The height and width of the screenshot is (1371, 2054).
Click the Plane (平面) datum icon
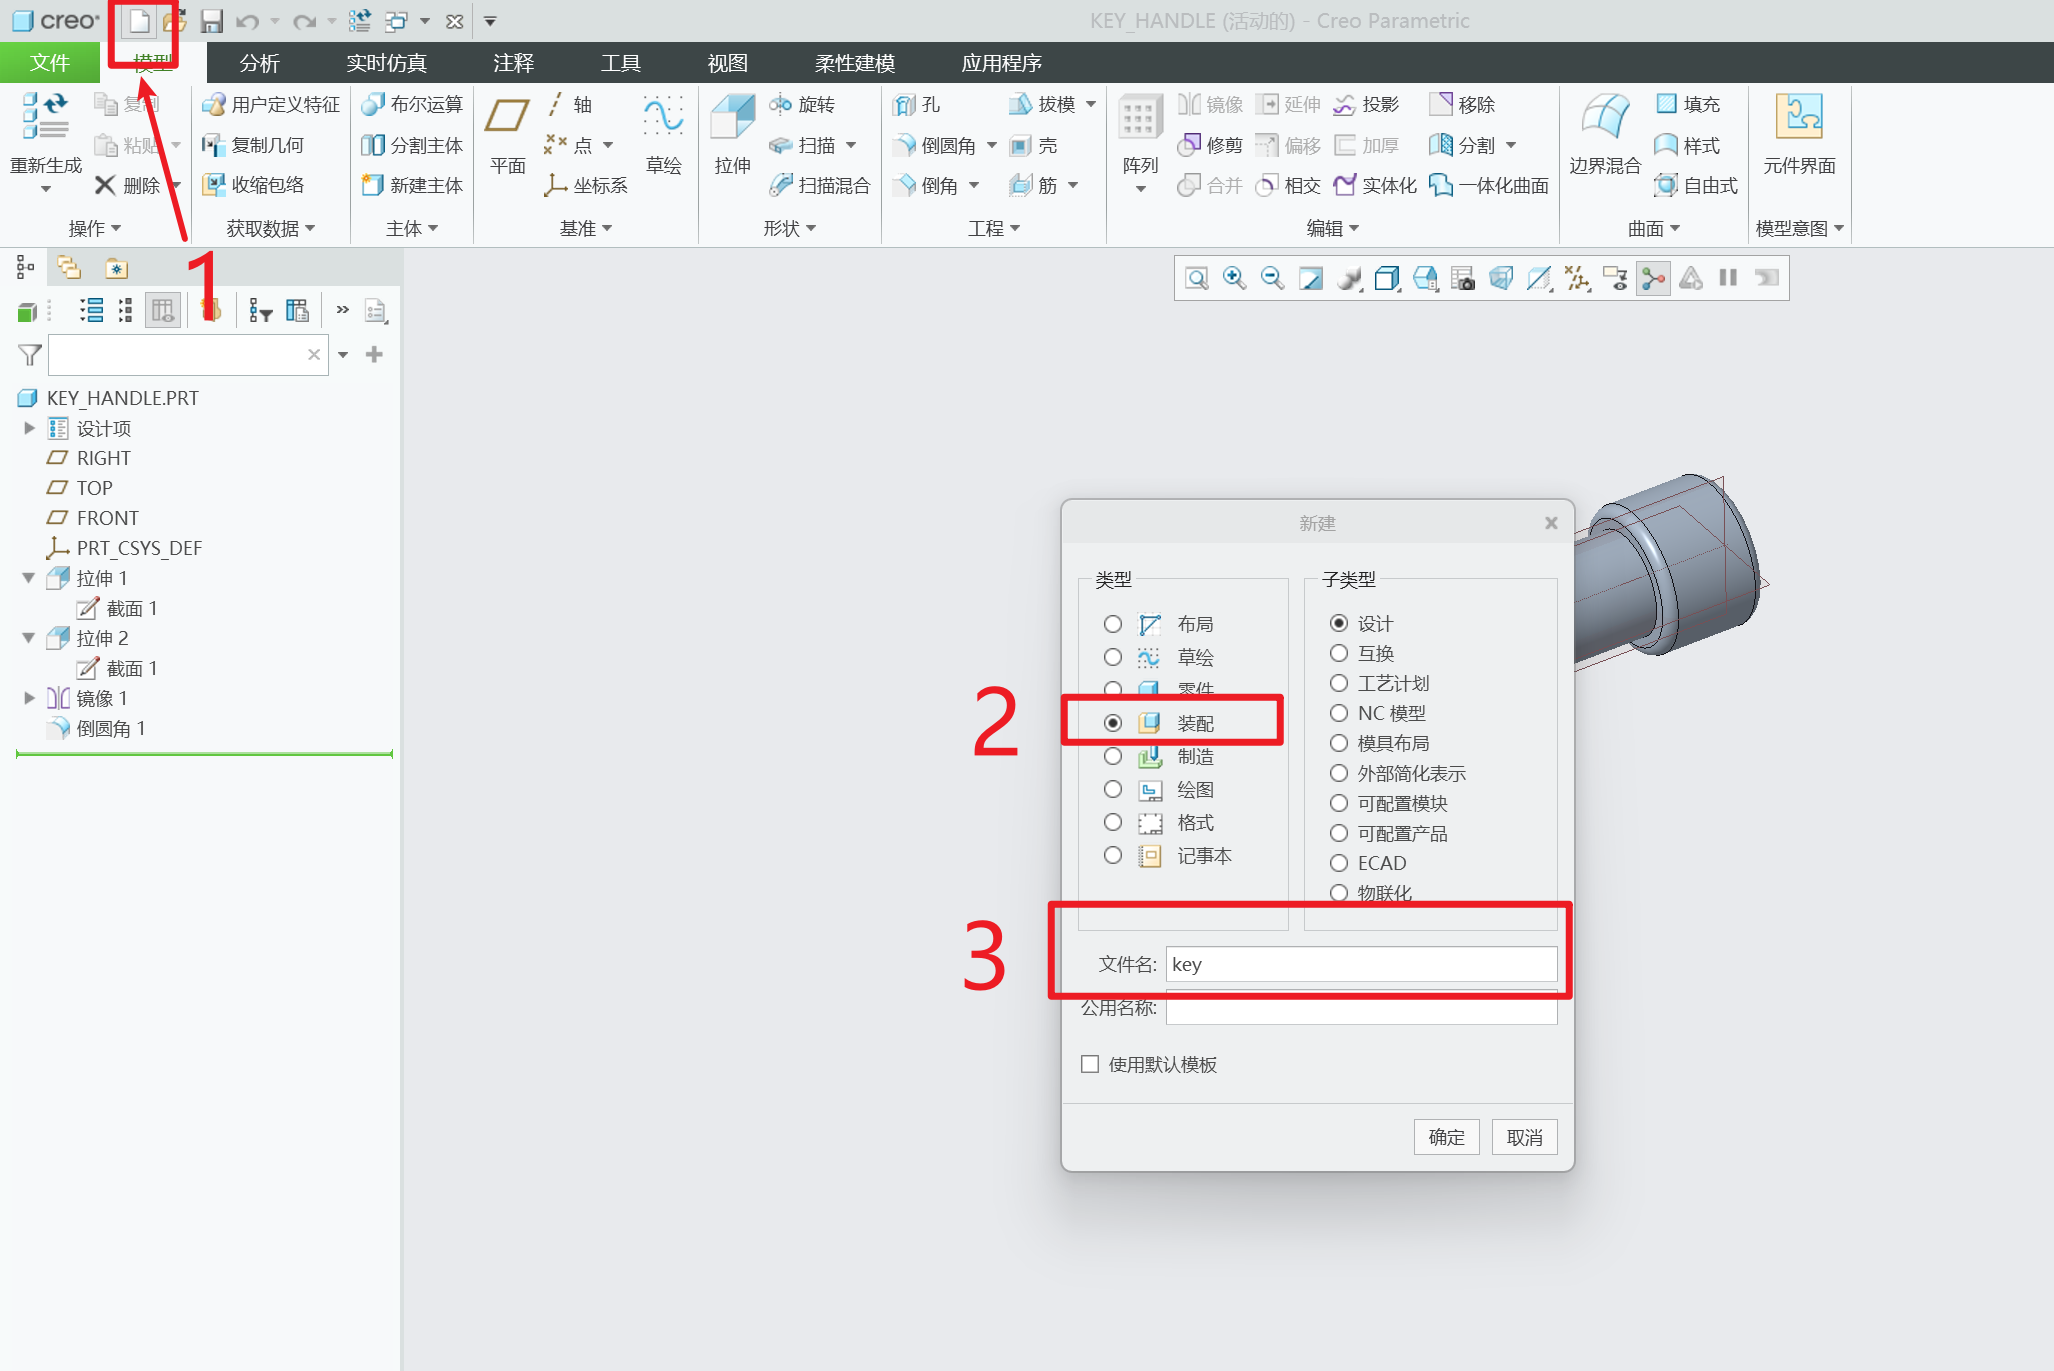[507, 118]
